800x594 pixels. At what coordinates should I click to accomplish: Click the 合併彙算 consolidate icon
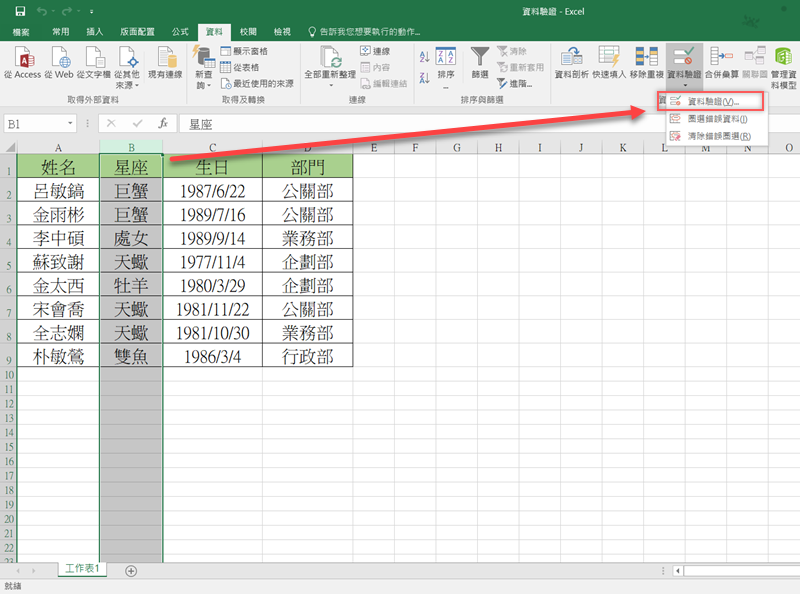[x=720, y=58]
